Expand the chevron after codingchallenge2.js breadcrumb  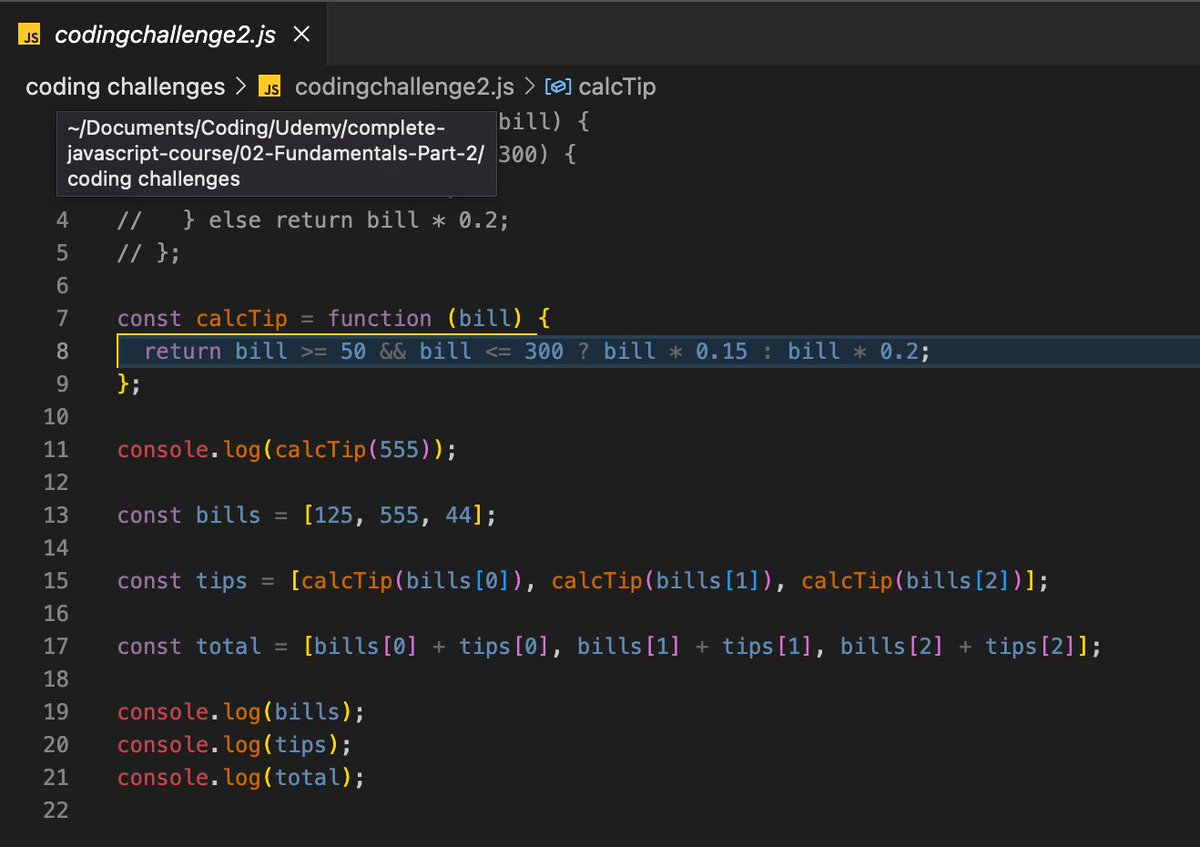pos(529,87)
